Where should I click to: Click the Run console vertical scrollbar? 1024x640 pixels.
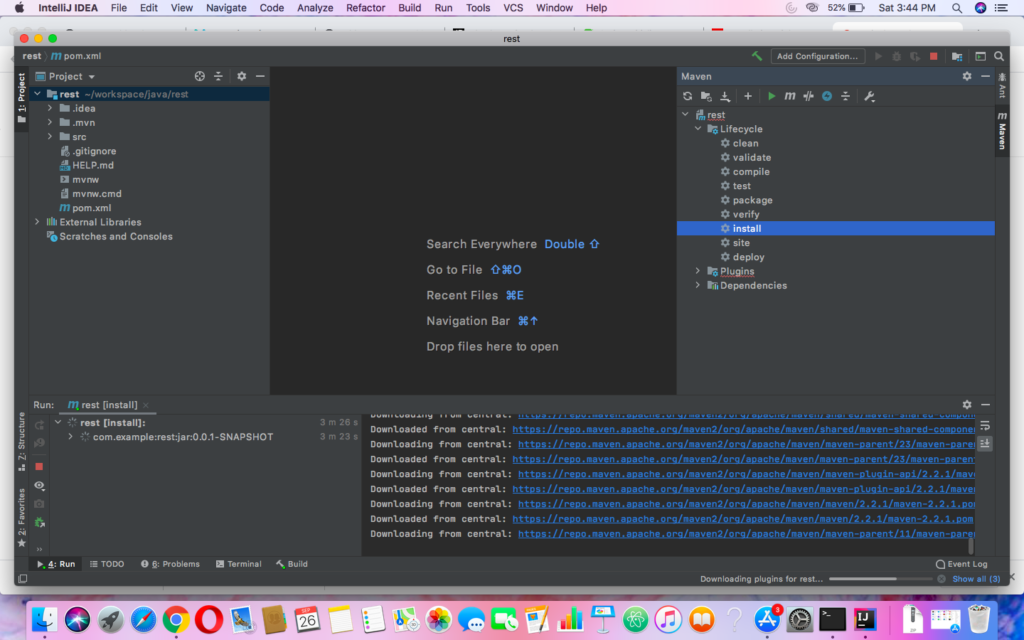click(970, 545)
